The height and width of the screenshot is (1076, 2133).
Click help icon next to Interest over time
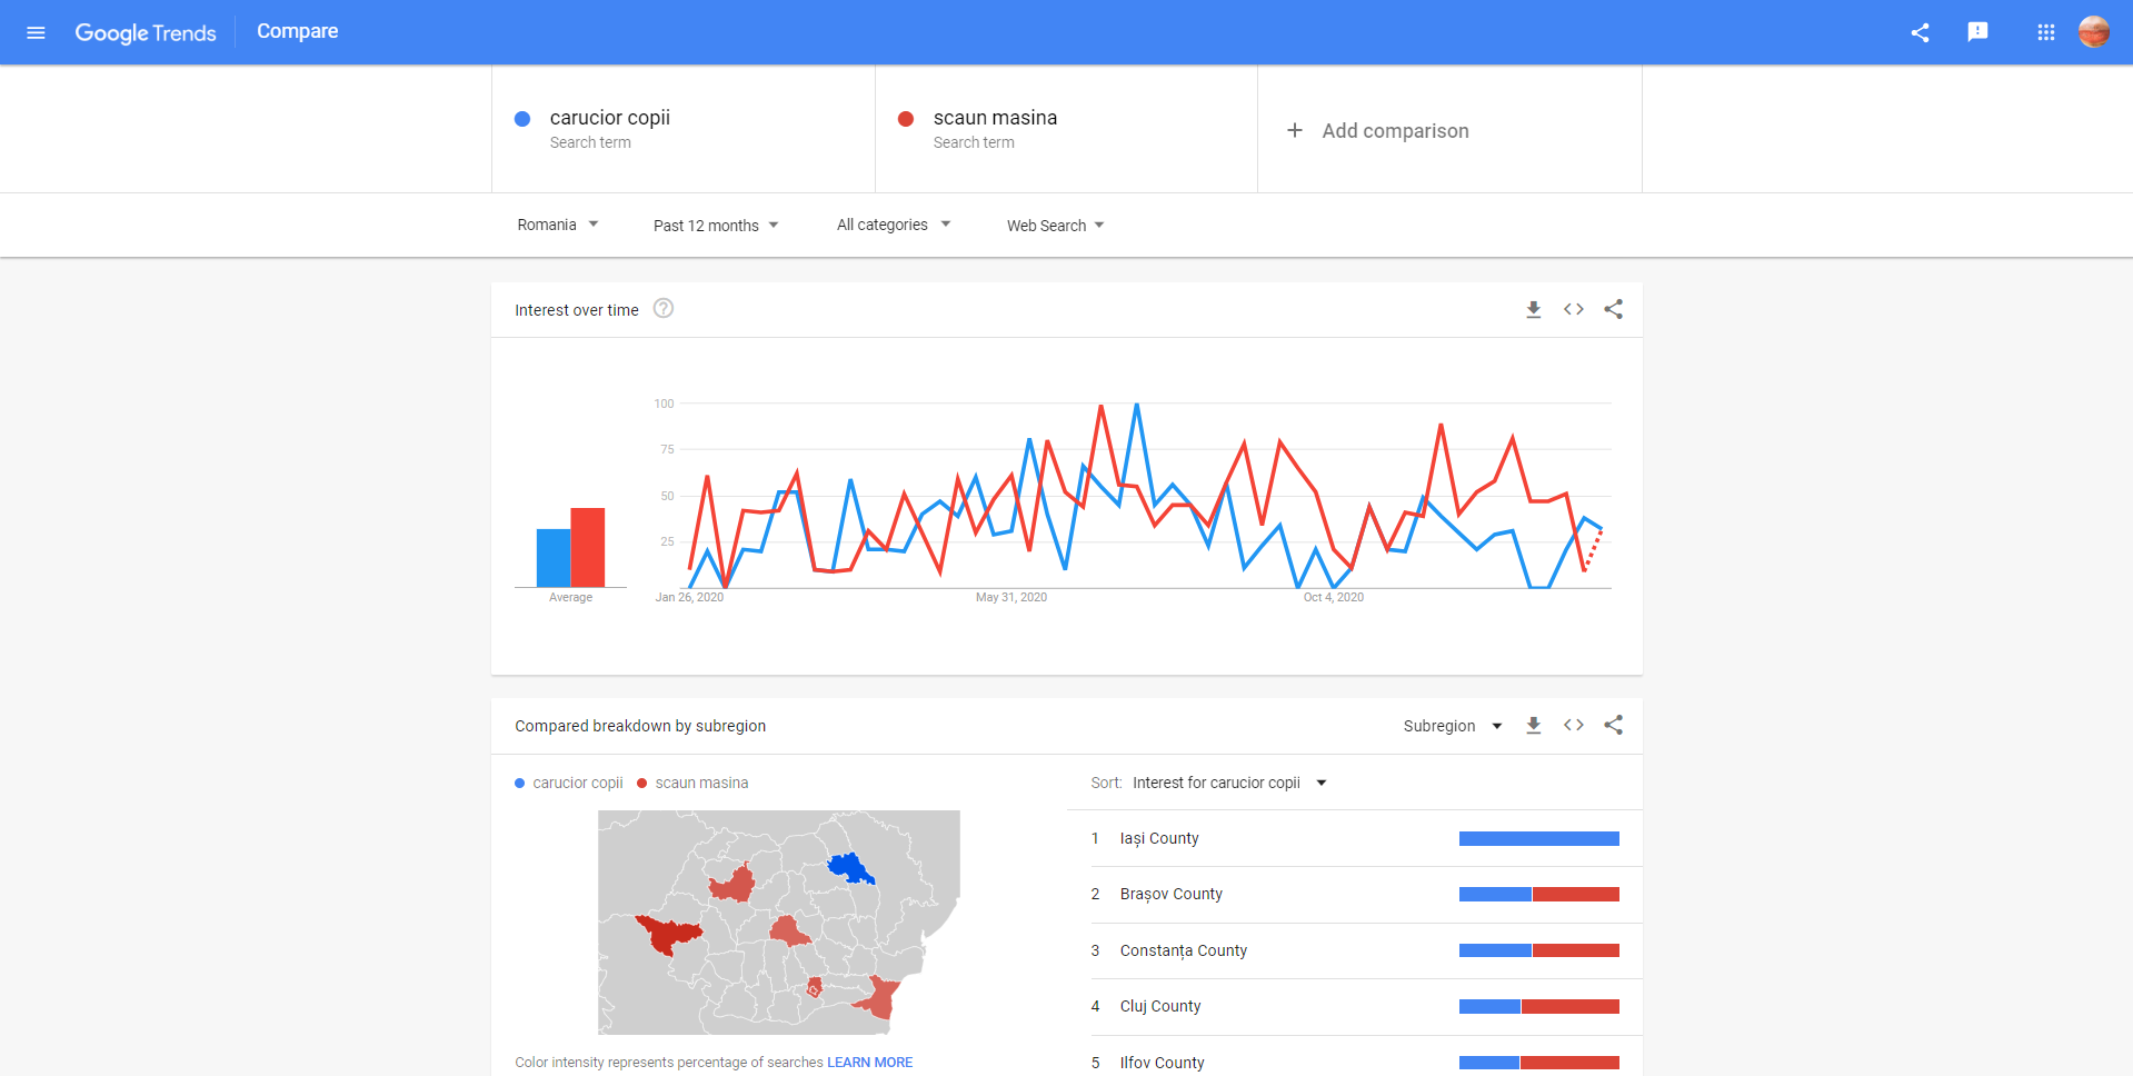point(663,309)
